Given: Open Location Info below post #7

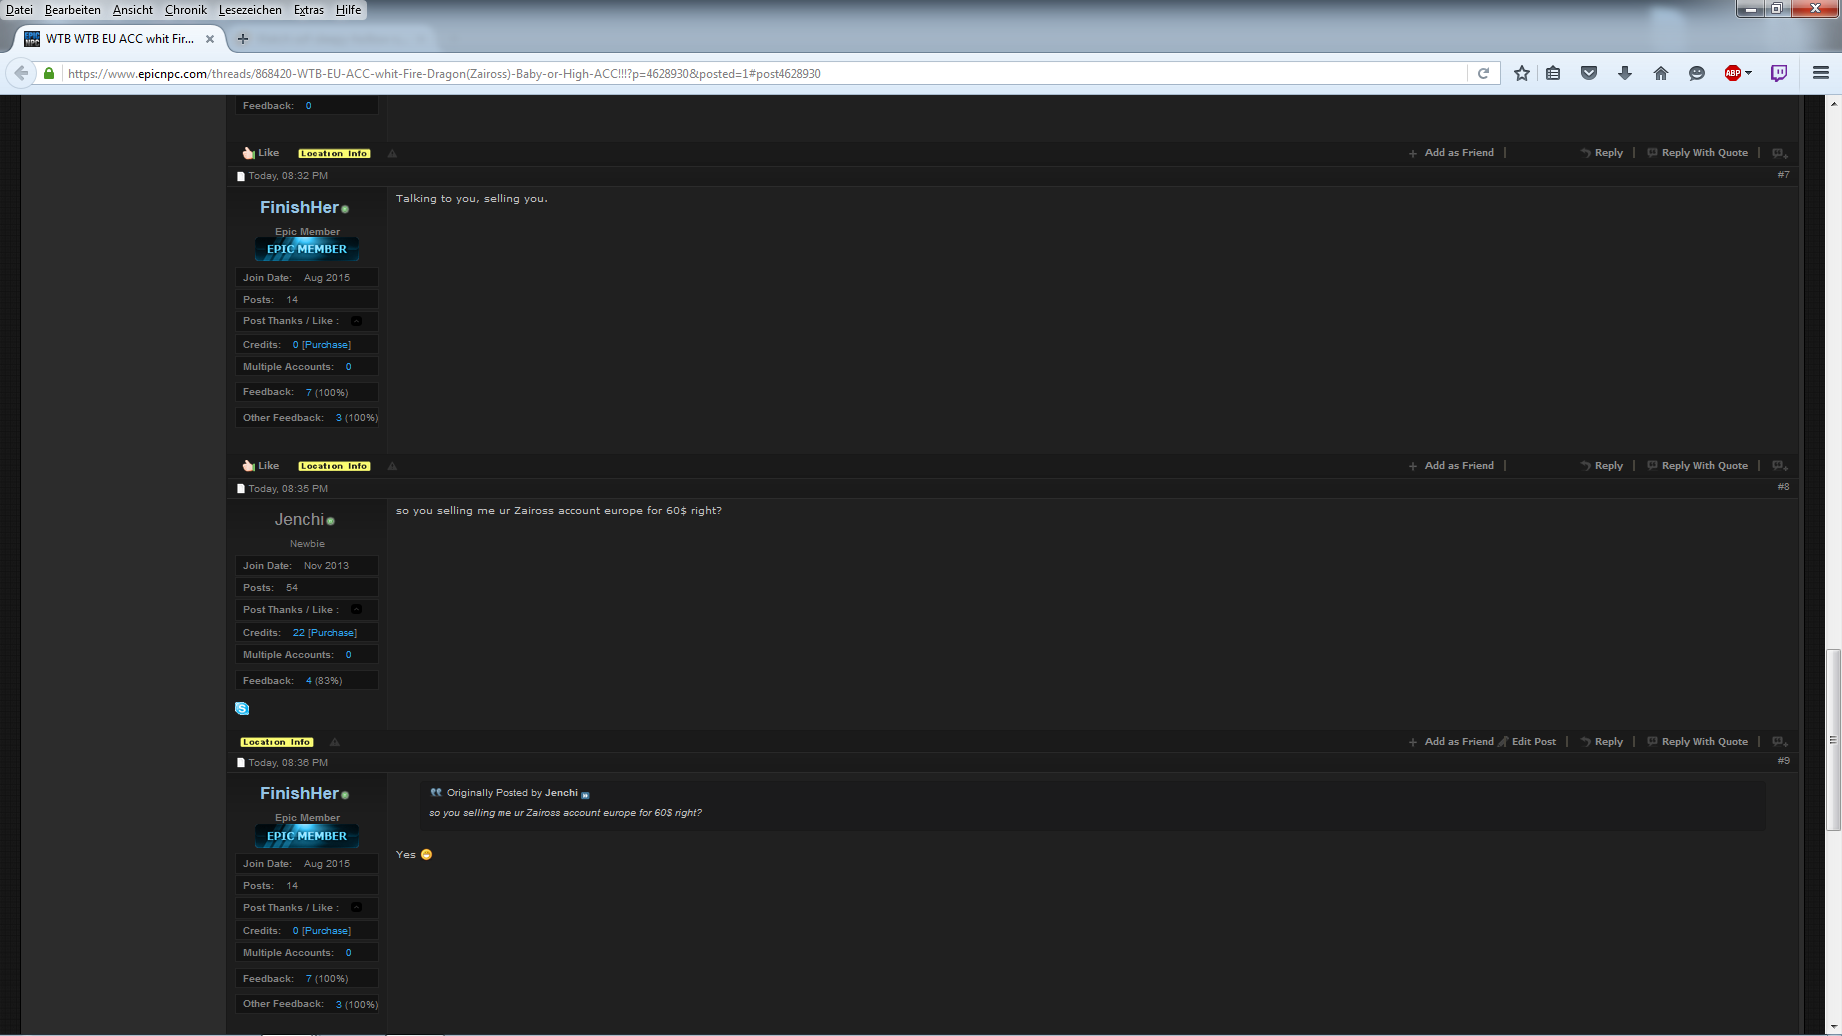Looking at the screenshot, I should (x=334, y=467).
